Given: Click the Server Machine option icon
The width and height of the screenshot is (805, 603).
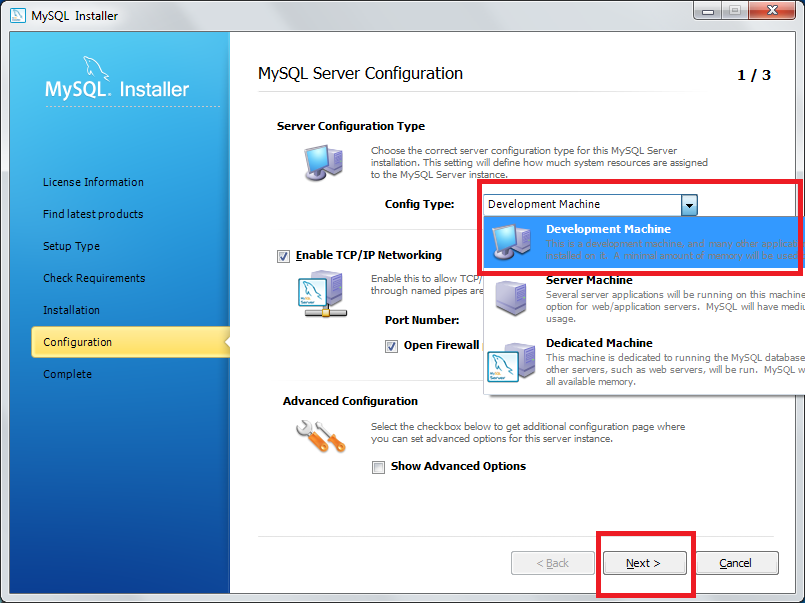Looking at the screenshot, I should (x=511, y=298).
